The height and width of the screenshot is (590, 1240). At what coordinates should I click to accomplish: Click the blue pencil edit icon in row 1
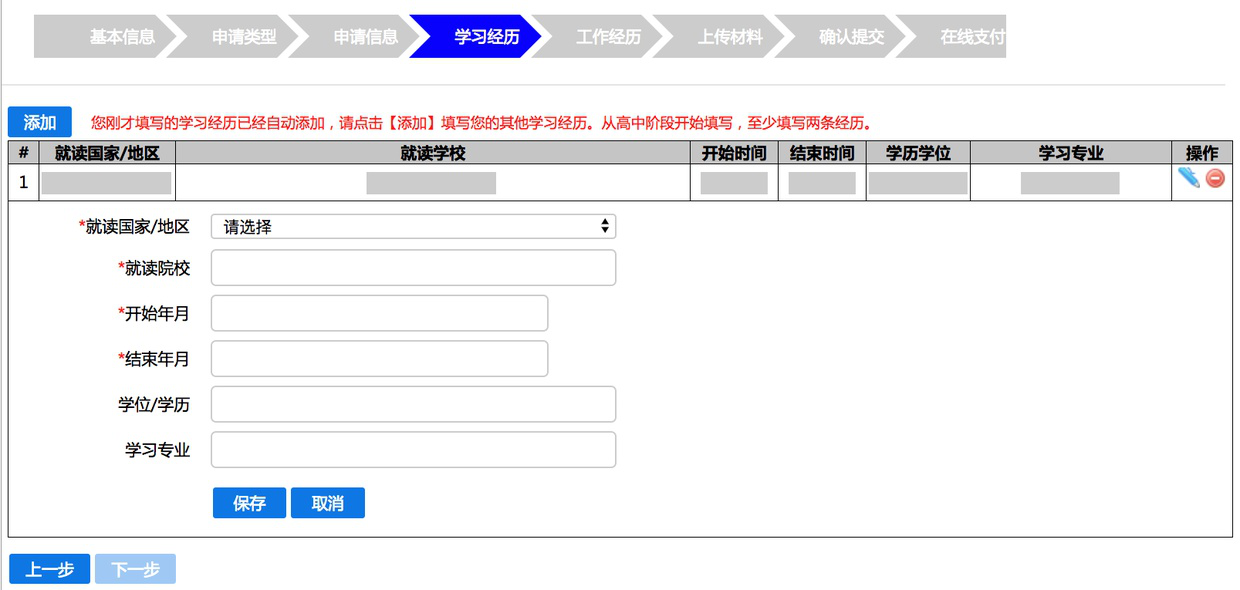click(x=1188, y=178)
